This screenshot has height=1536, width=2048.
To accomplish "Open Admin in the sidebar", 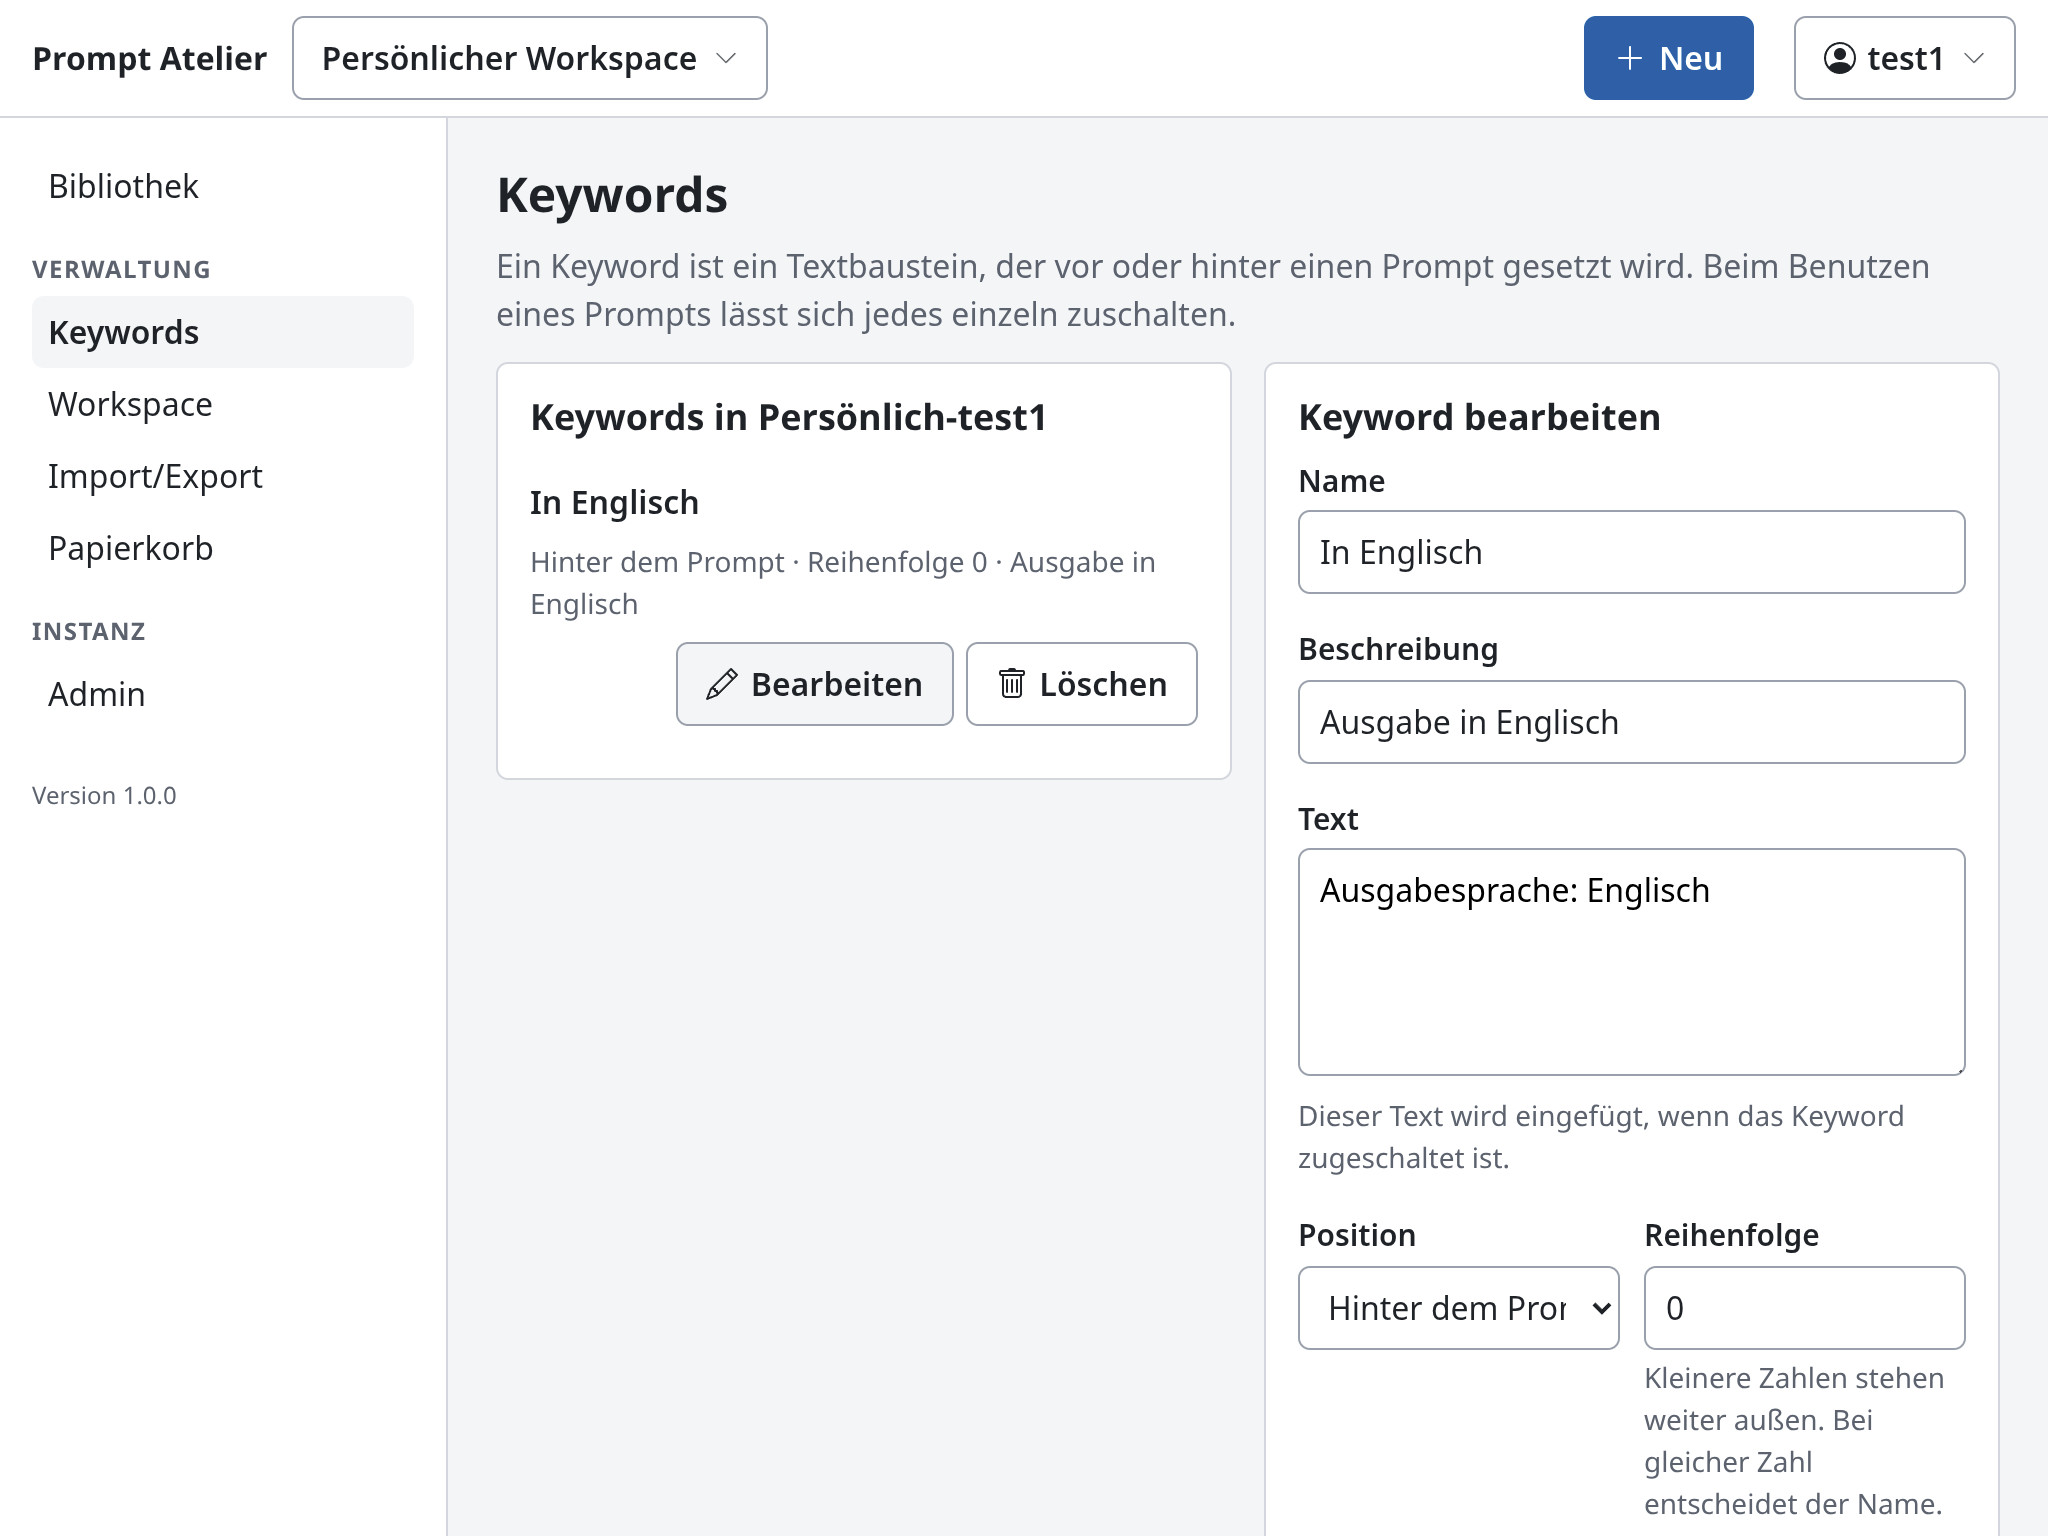I will tap(223, 694).
